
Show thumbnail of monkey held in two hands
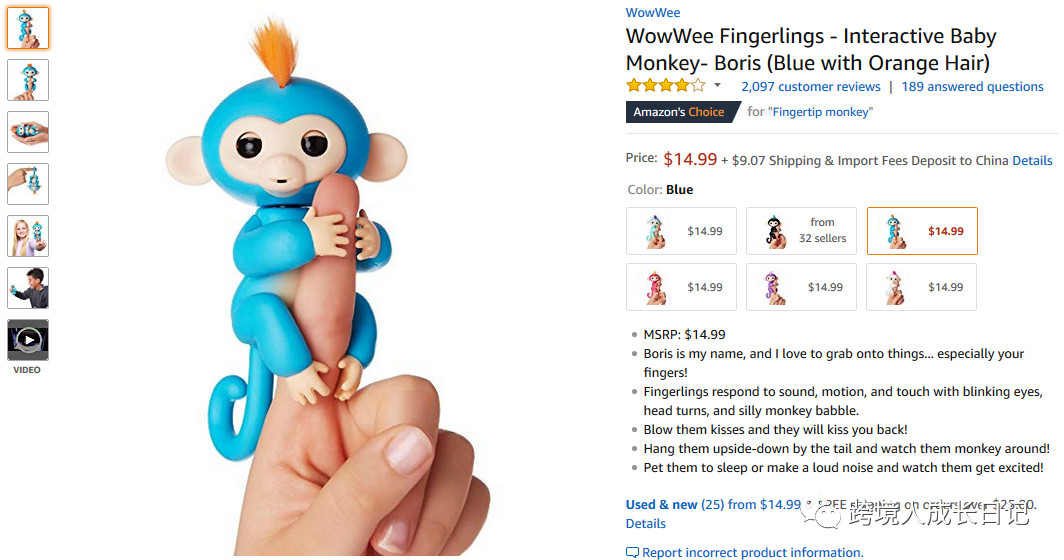[28, 132]
